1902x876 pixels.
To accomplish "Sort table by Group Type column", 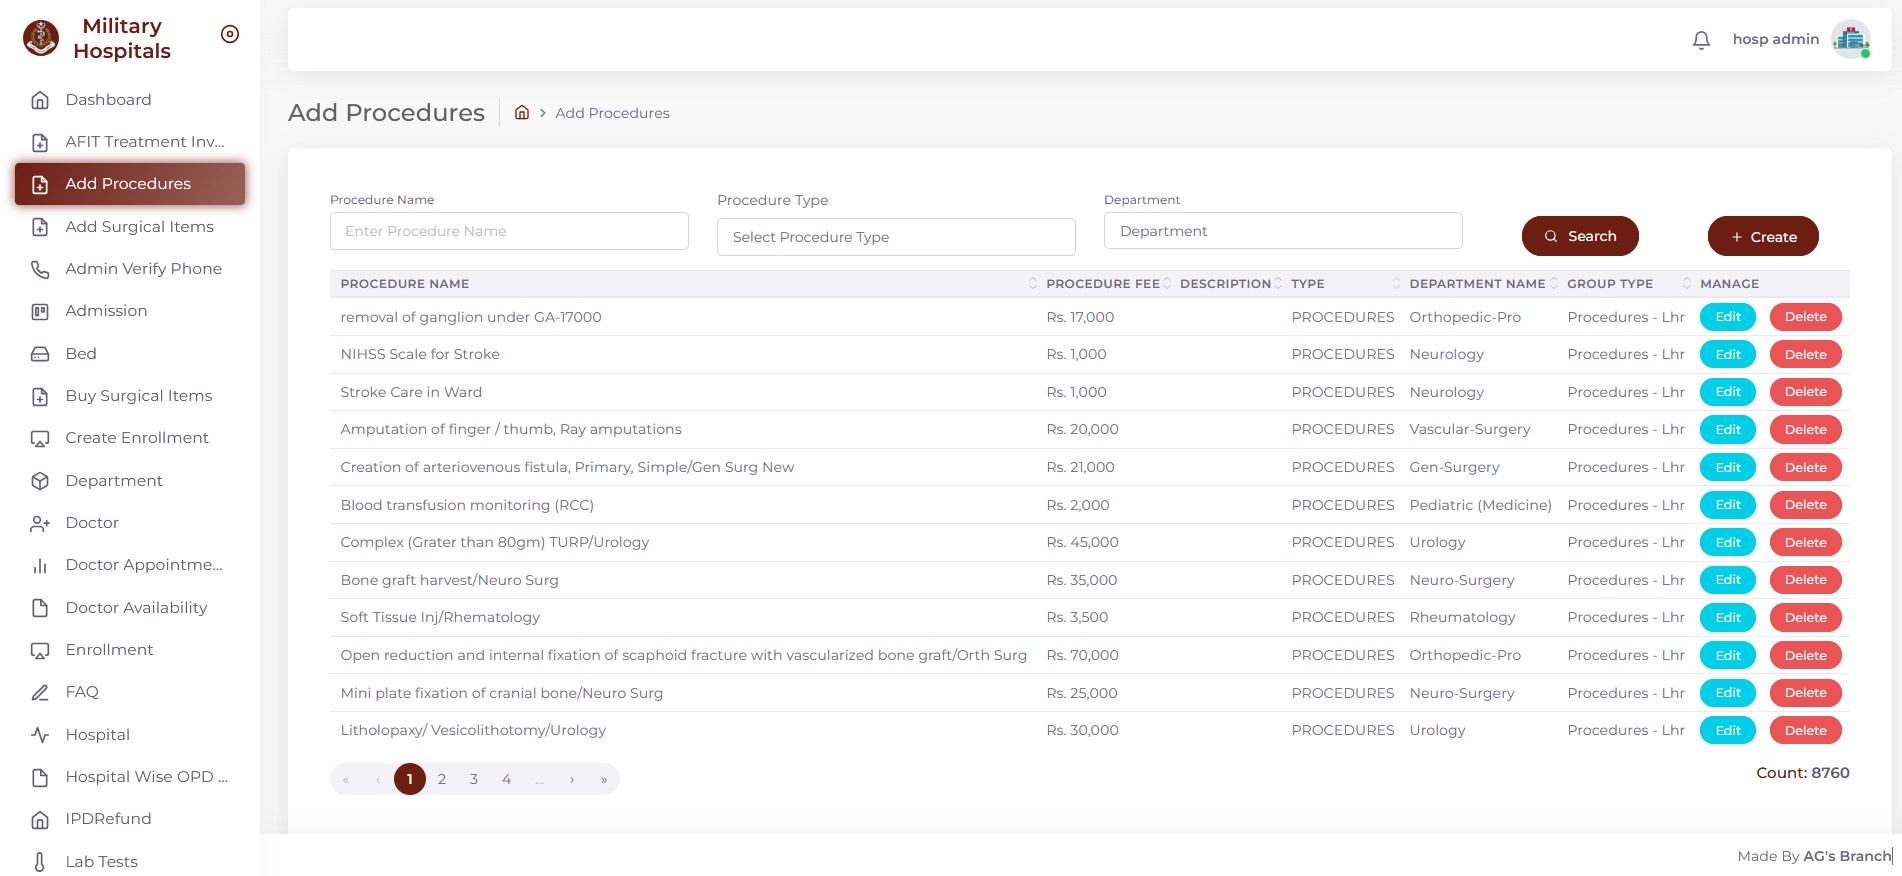I will 1687,284.
